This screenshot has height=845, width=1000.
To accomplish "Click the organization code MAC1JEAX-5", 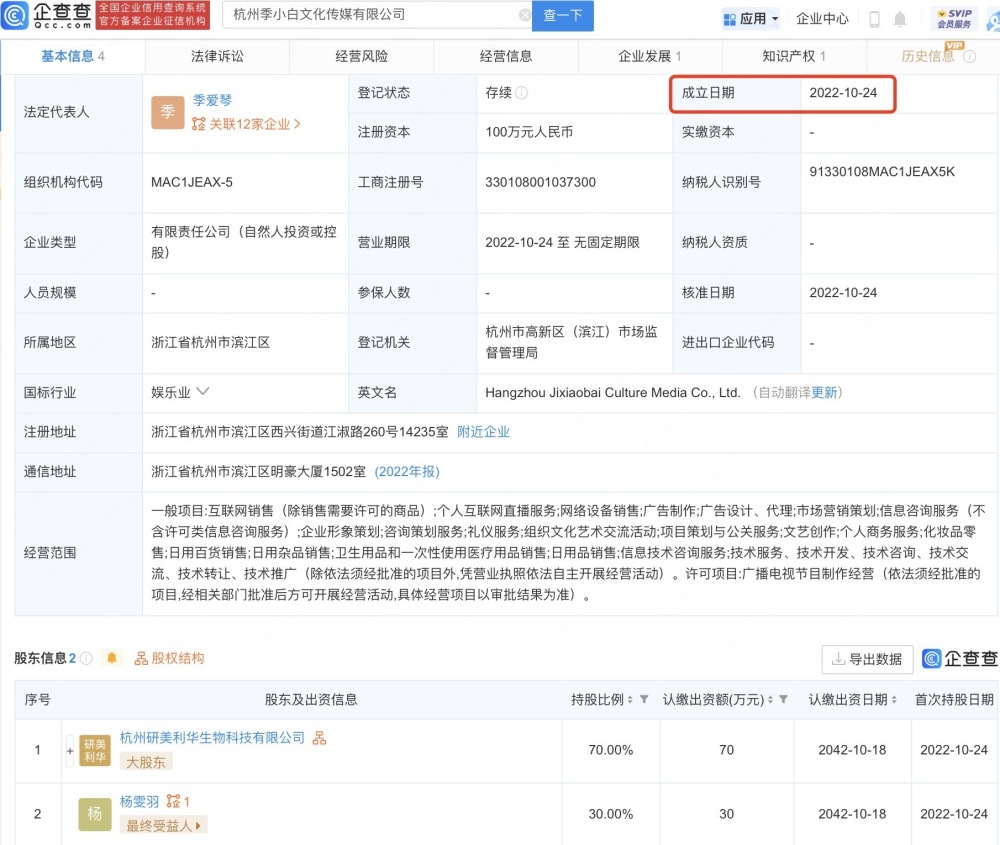I will click(x=192, y=182).
